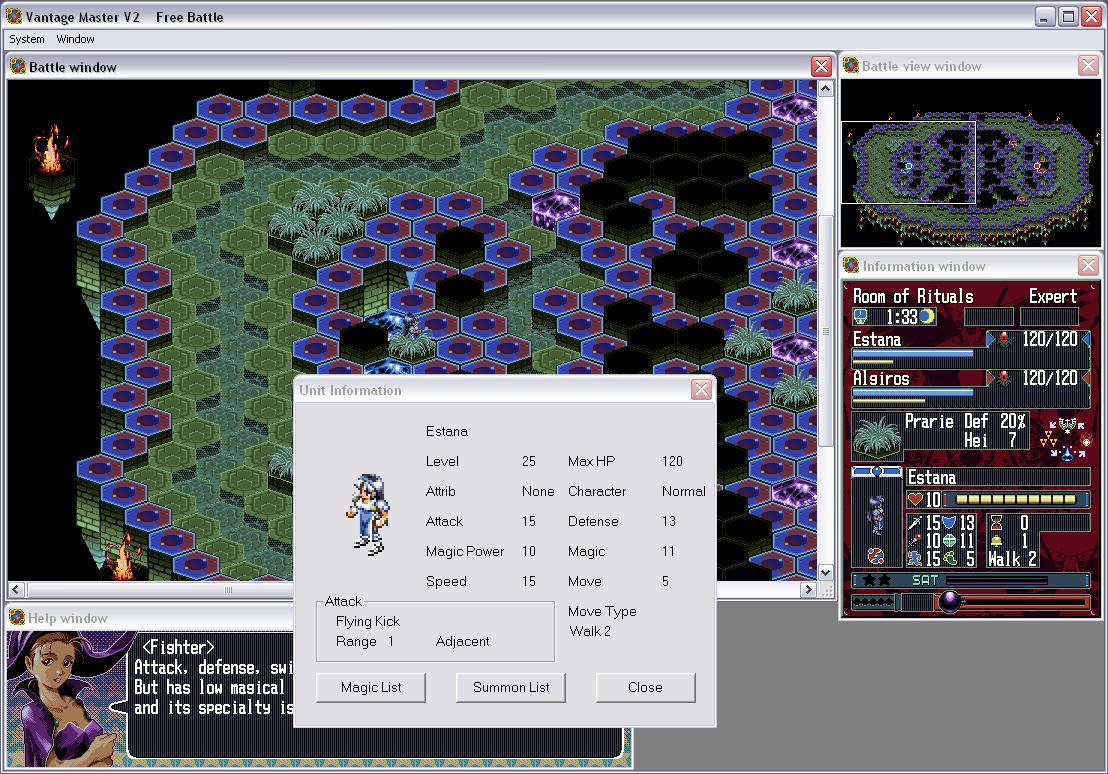Click the blue element icon at chart bottom
The image size is (1108, 774).
tap(1067, 453)
